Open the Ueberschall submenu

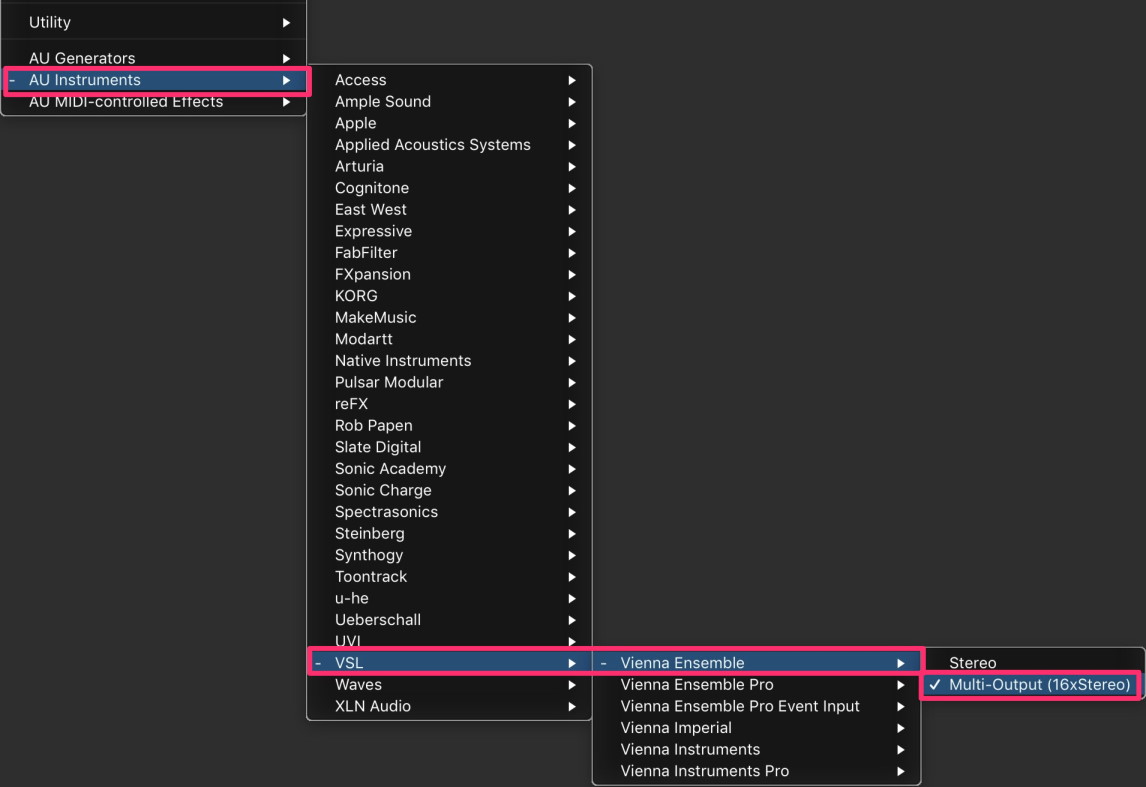tap(449, 620)
